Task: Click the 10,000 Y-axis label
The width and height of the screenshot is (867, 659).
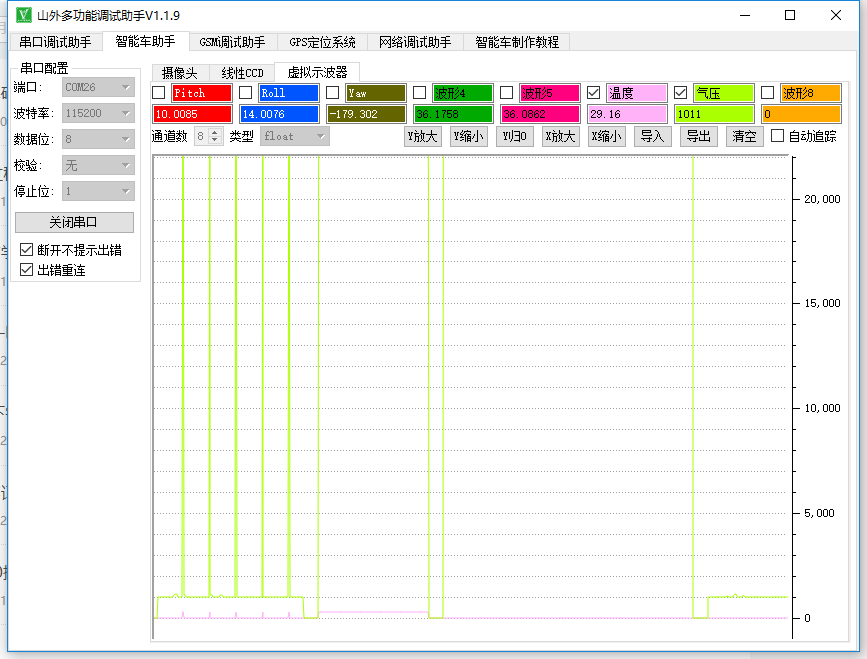Action: [x=822, y=408]
